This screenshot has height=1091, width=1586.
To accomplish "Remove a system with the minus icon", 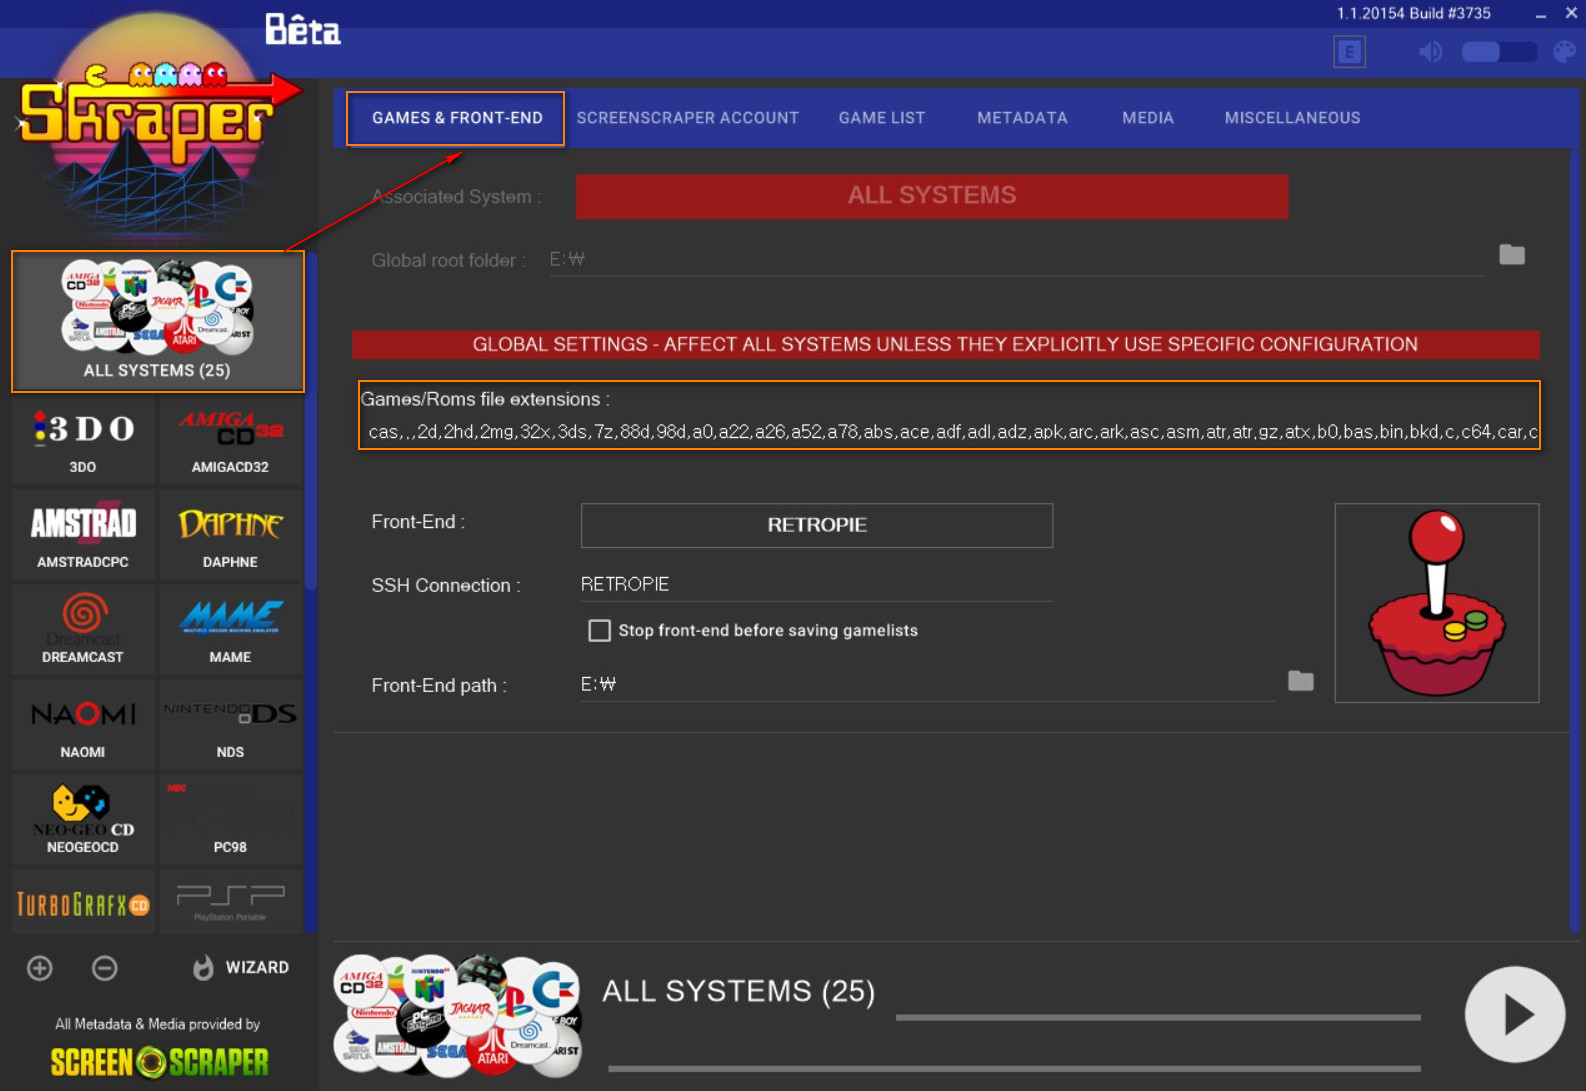I will pyautogui.click(x=105, y=968).
